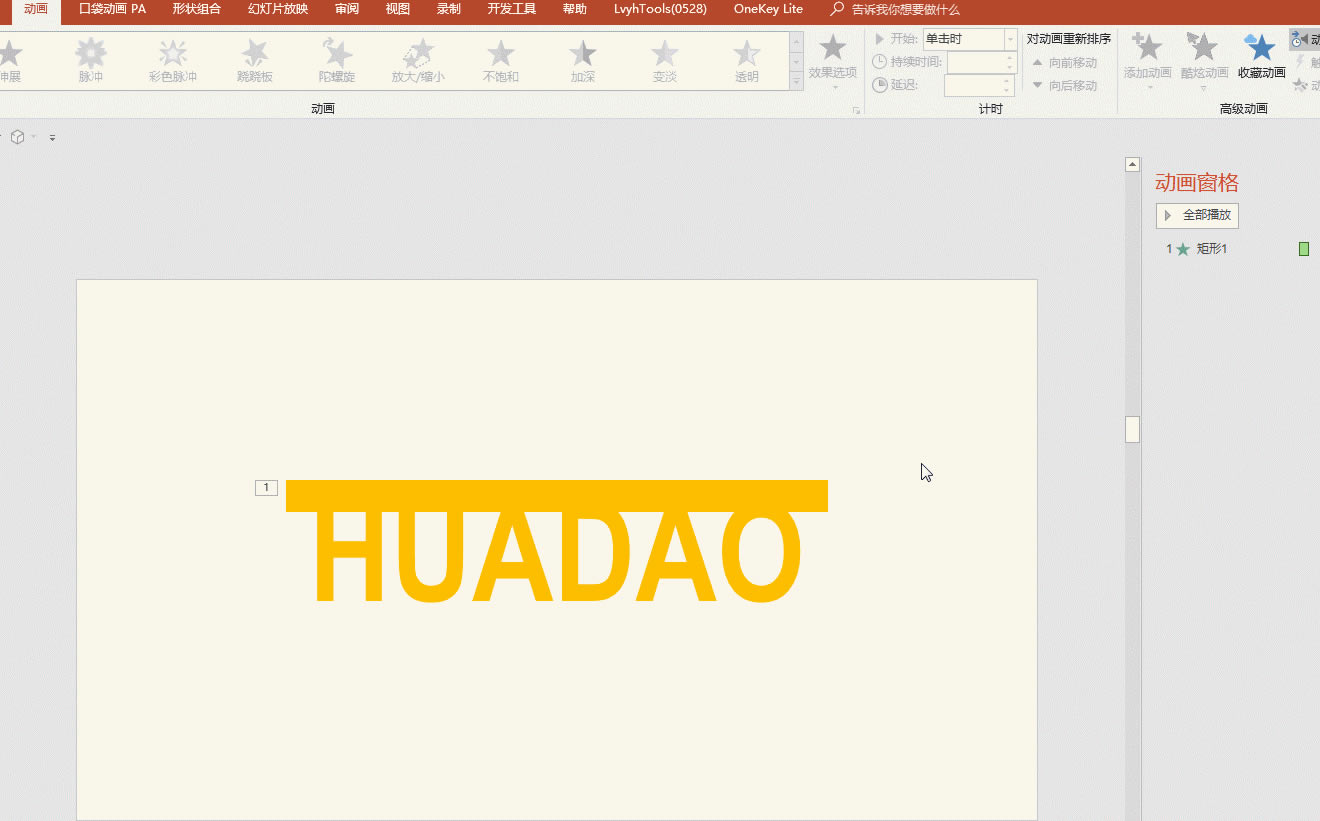
Task: Click the 全部播放 play all button
Action: click(x=1197, y=215)
